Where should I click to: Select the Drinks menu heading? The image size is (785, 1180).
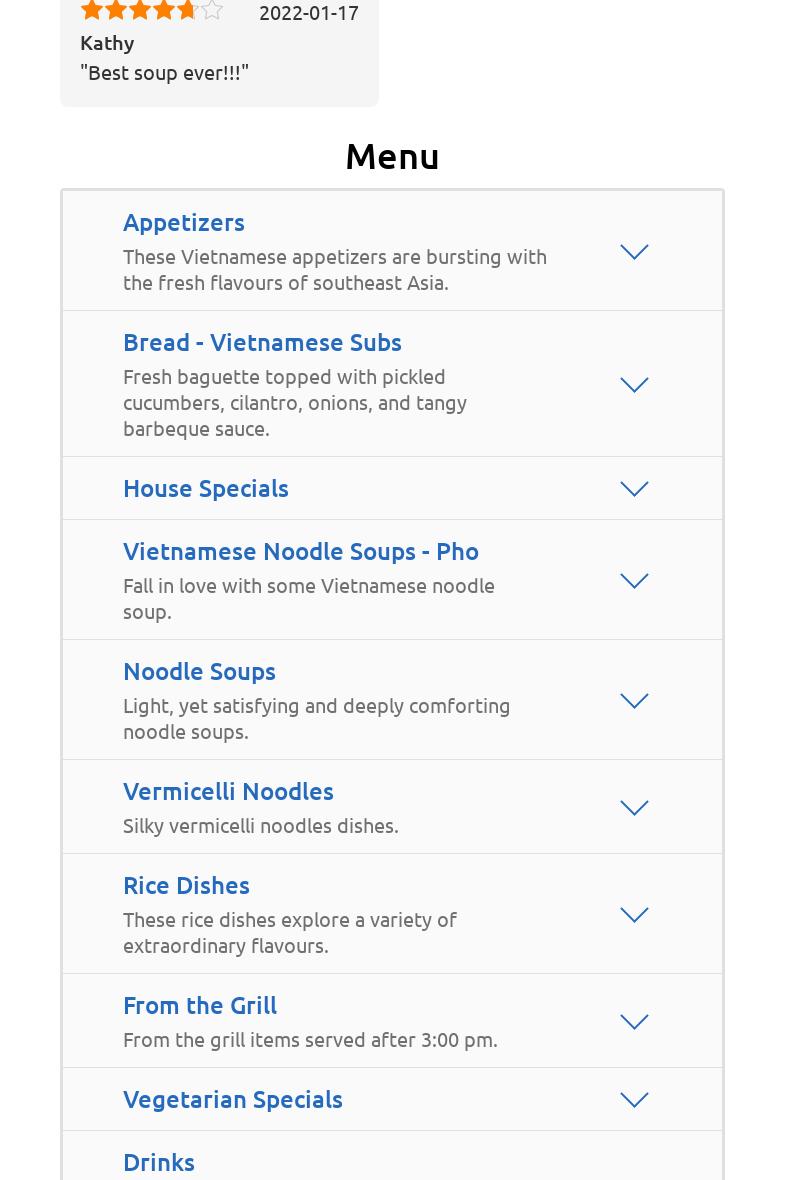159,1162
